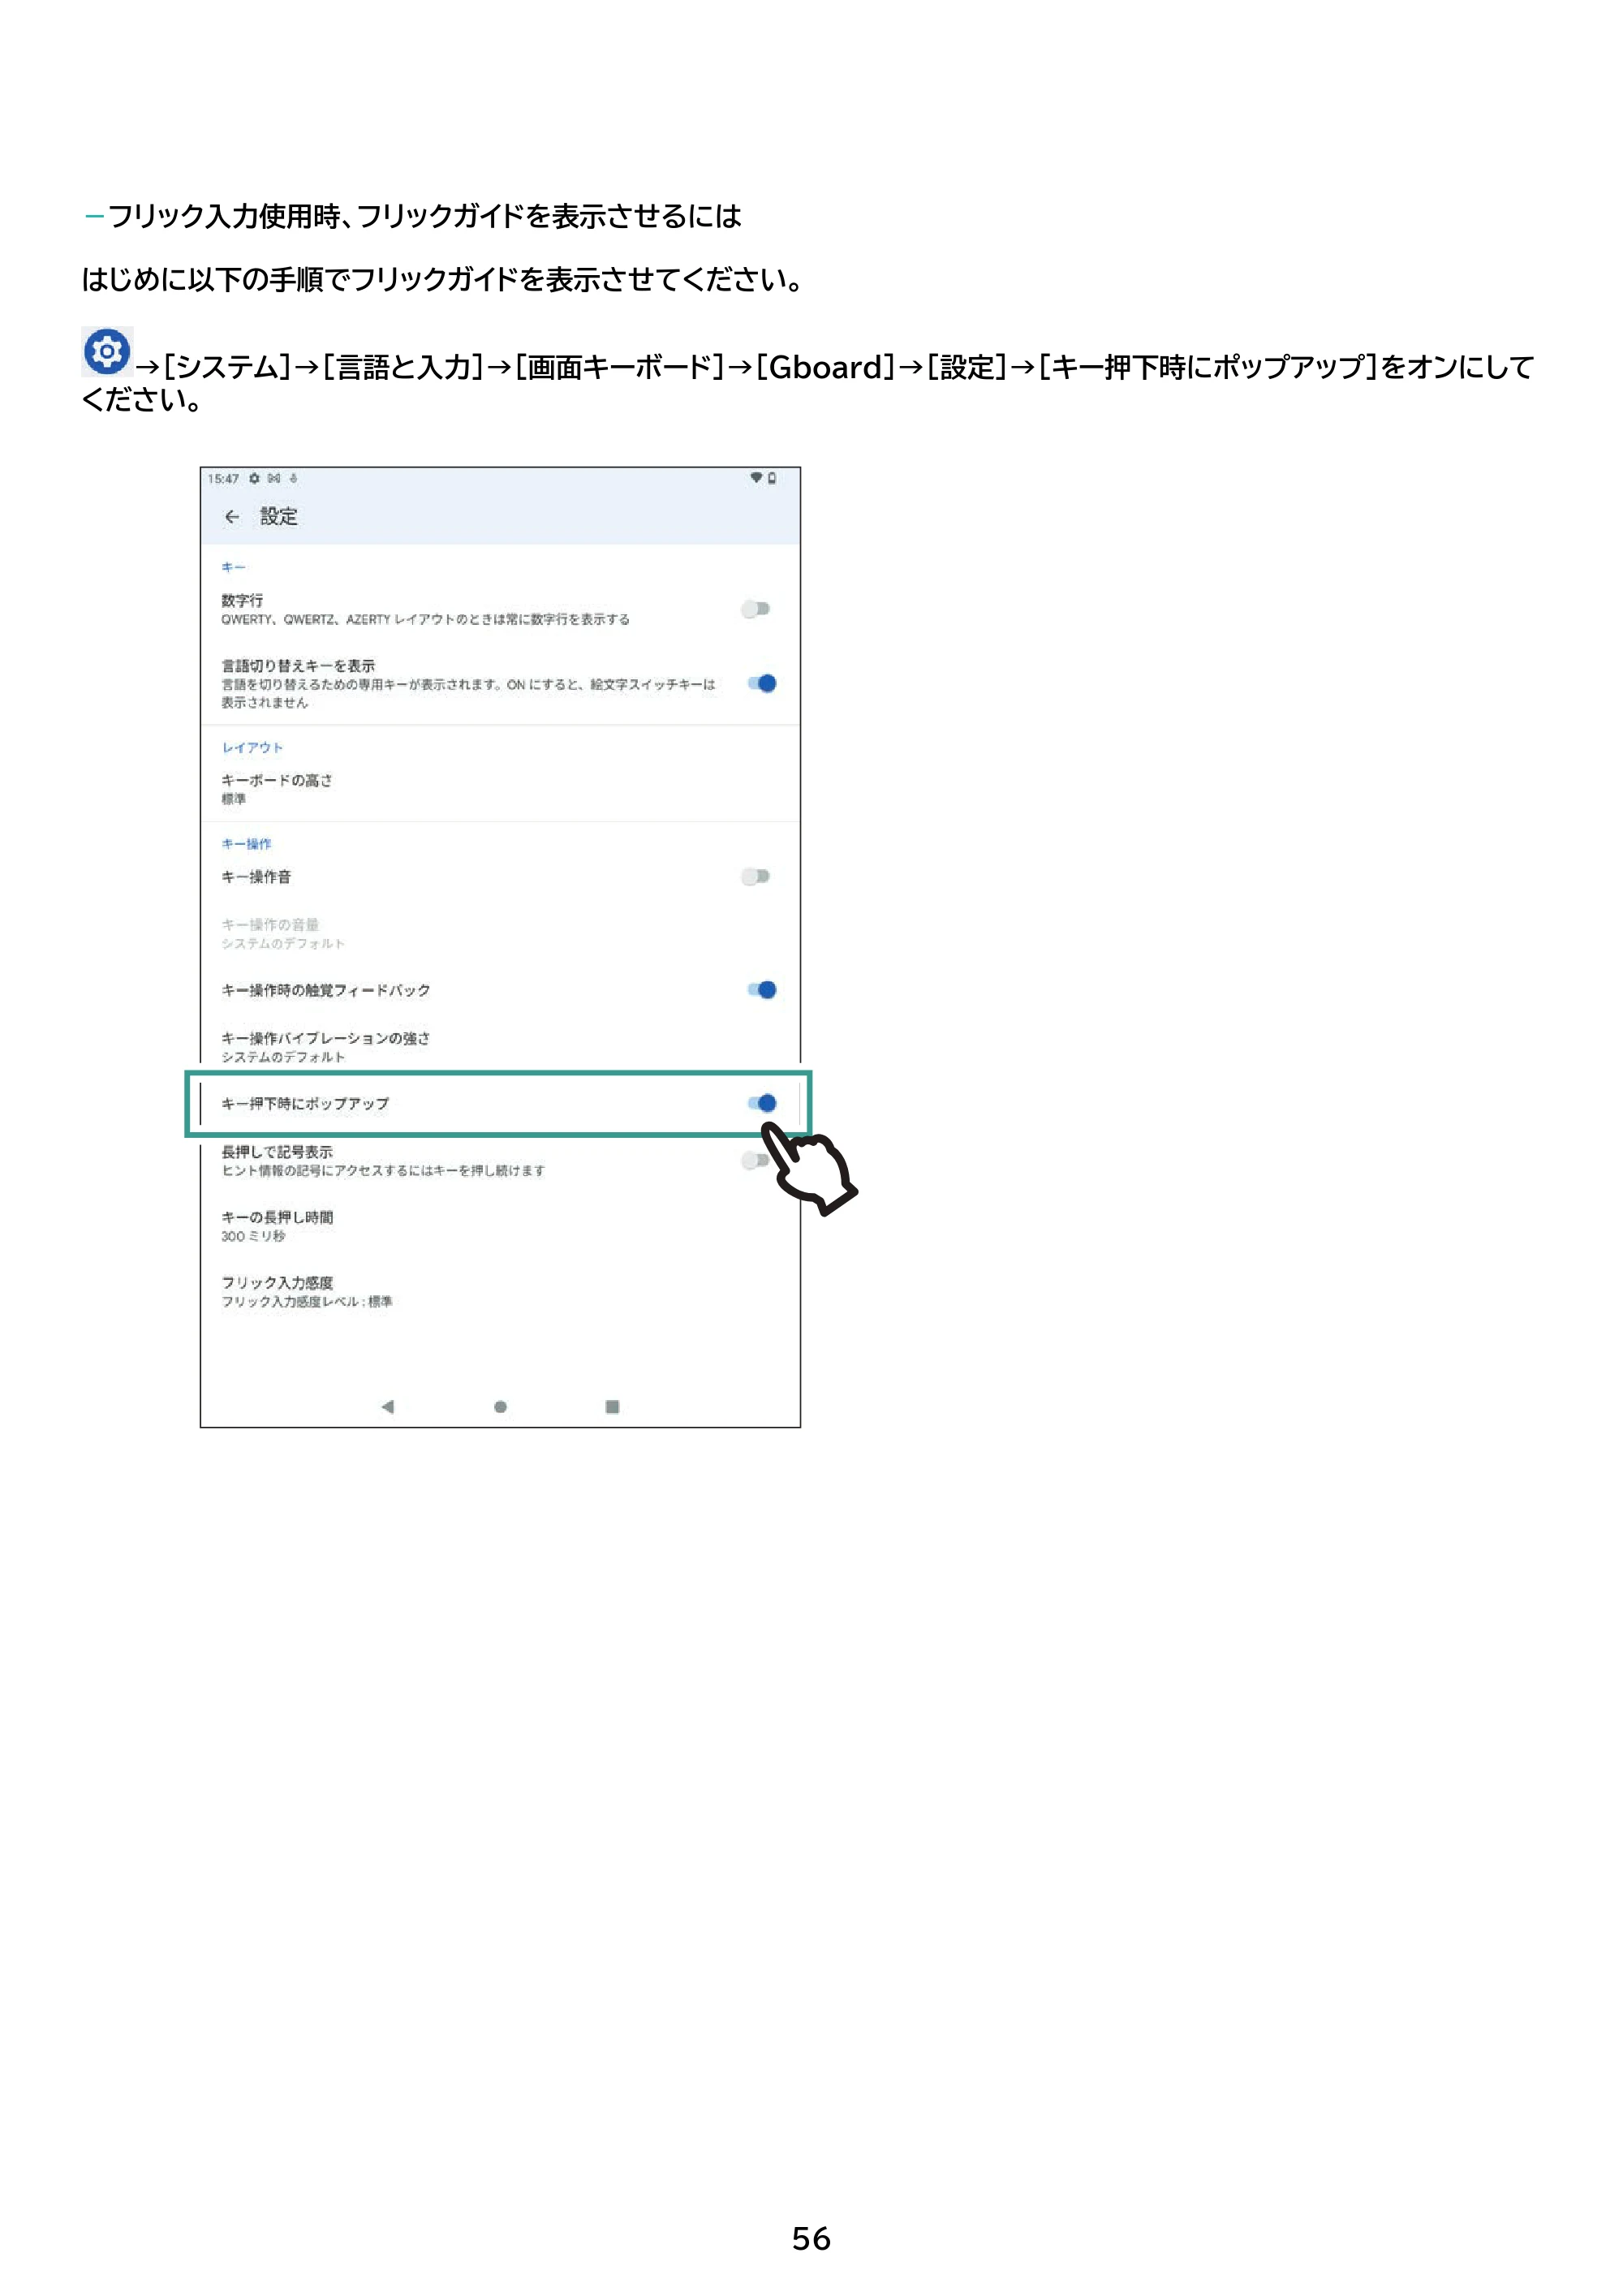Viewport: 1623px width, 2296px height.
Task: Tap the Wi-Fi icon in status bar
Action: click(757, 478)
